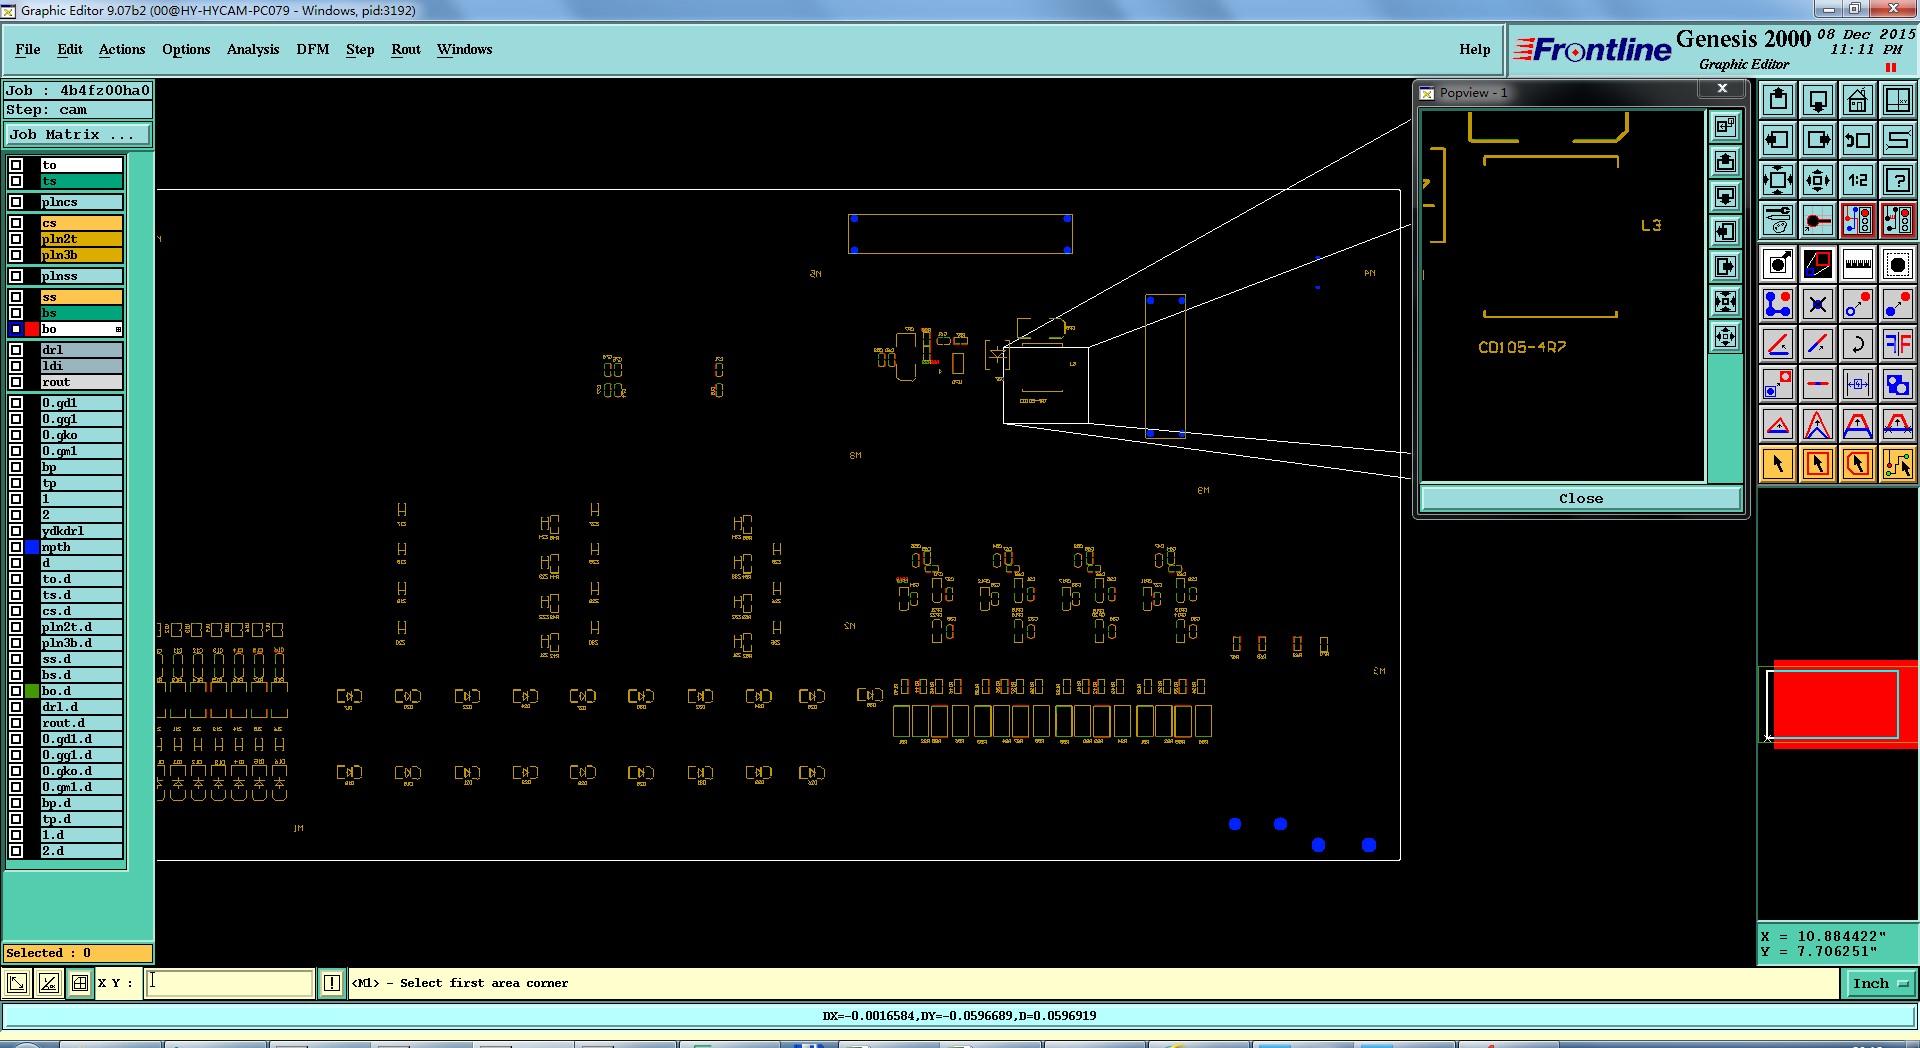Image resolution: width=1920 pixels, height=1048 pixels.
Task: Click the zoom out icon in main tool panel
Action: [1818, 180]
